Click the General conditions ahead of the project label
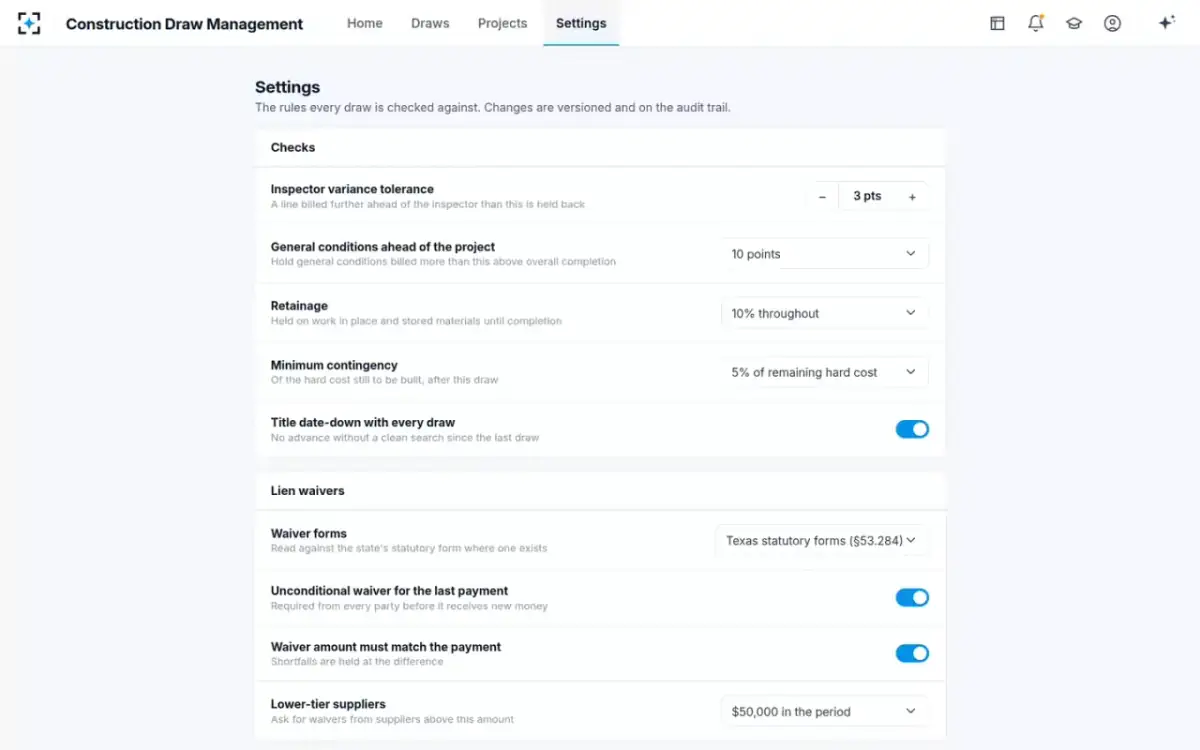The image size is (1200, 750). pyautogui.click(x=383, y=247)
